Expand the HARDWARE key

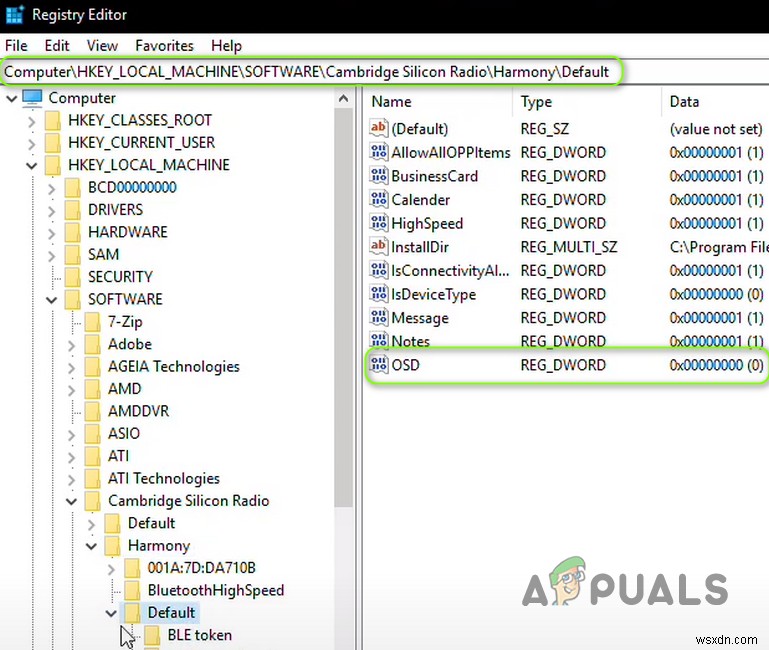pos(52,233)
